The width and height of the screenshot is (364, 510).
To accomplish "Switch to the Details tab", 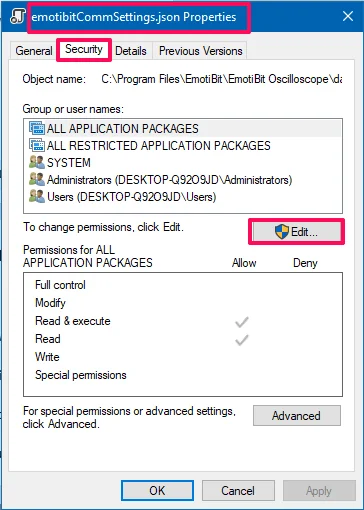I will [x=131, y=51].
